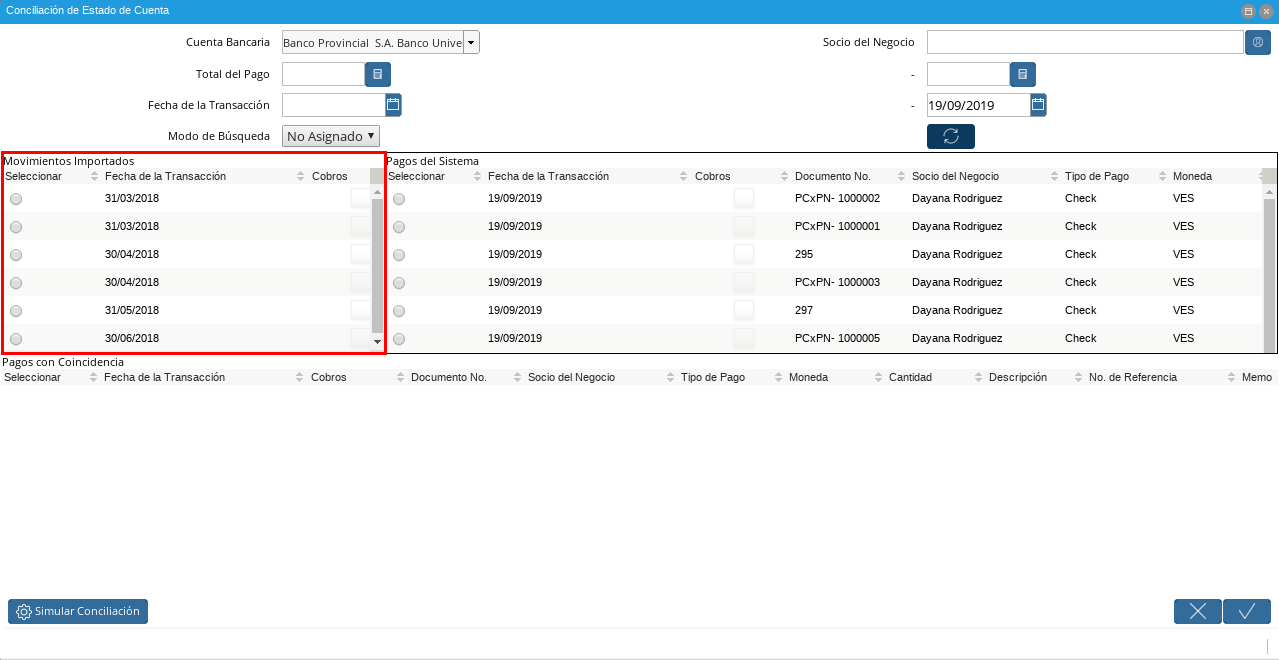
Task: Select system payment PCxPN- 1000002 radio
Action: click(399, 199)
